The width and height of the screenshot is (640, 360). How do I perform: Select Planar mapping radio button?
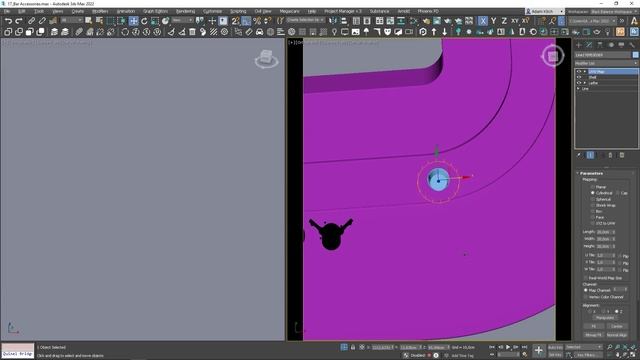593,187
